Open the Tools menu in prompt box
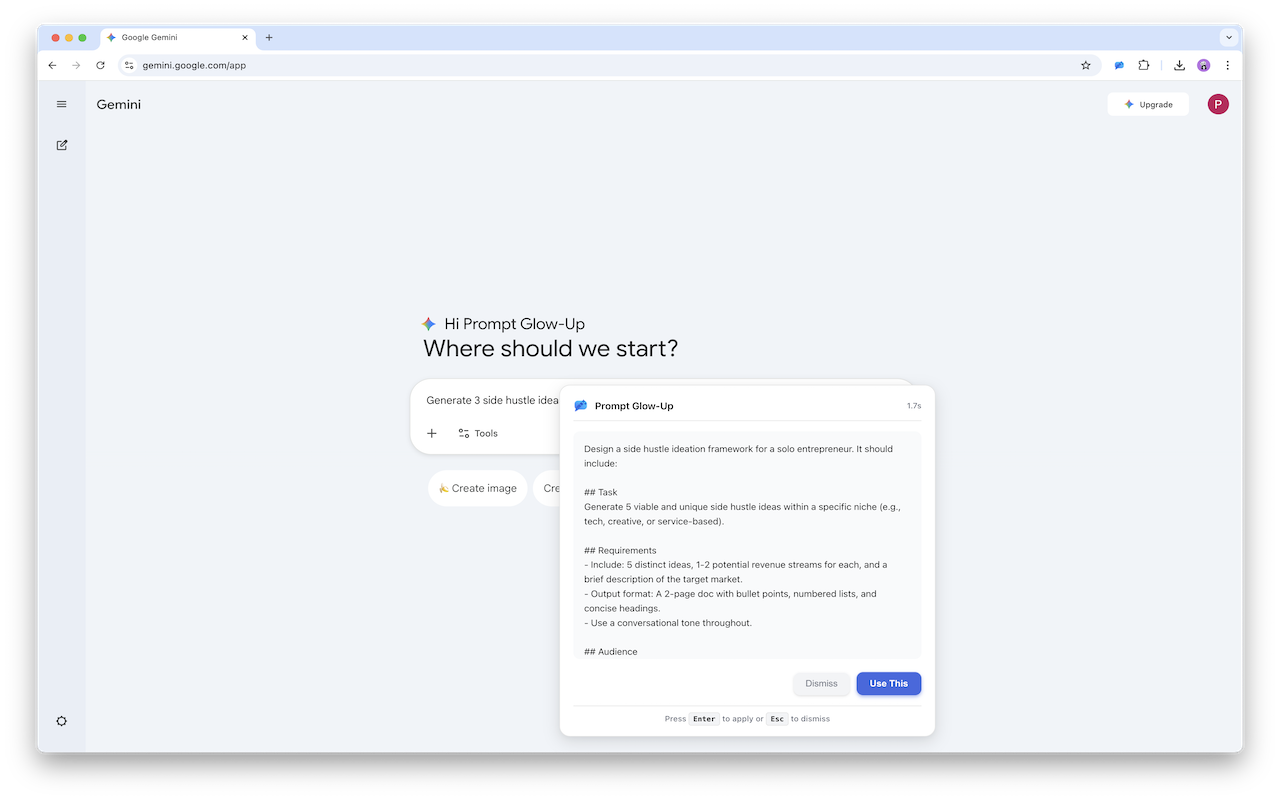Image resolution: width=1280 pixels, height=800 pixels. 478,433
